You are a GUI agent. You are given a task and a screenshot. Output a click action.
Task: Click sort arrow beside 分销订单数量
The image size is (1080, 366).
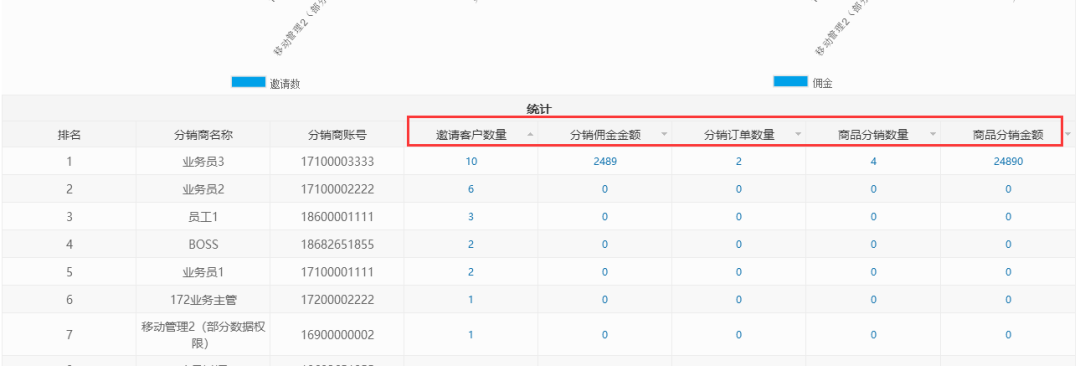click(798, 134)
